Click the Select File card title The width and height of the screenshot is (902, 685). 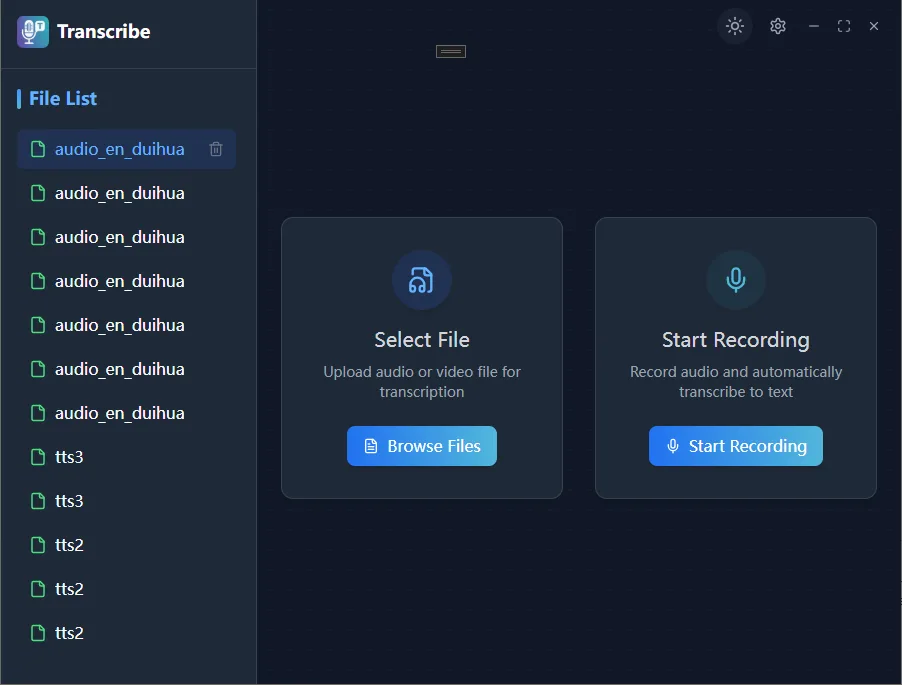422,340
